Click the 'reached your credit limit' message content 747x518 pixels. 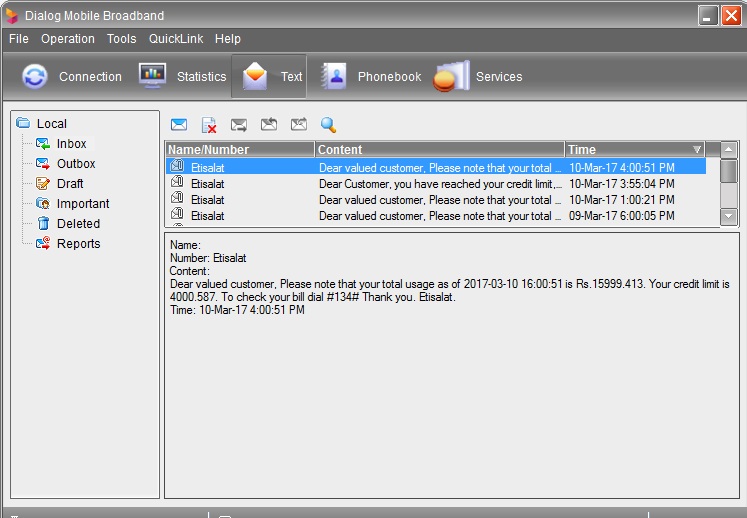(440, 183)
